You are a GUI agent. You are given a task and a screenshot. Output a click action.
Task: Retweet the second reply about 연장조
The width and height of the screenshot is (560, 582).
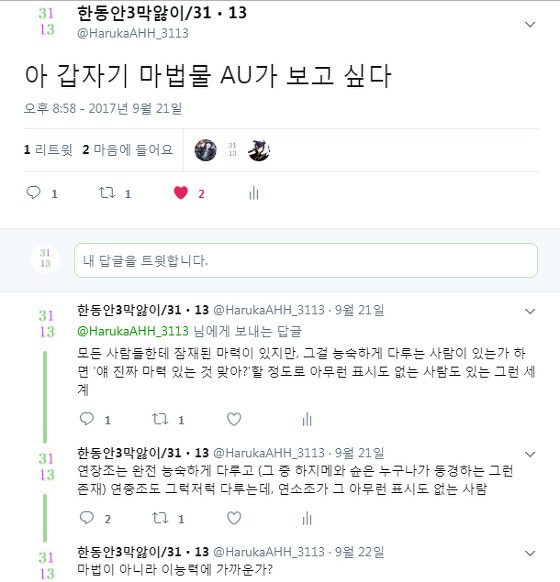point(160,518)
